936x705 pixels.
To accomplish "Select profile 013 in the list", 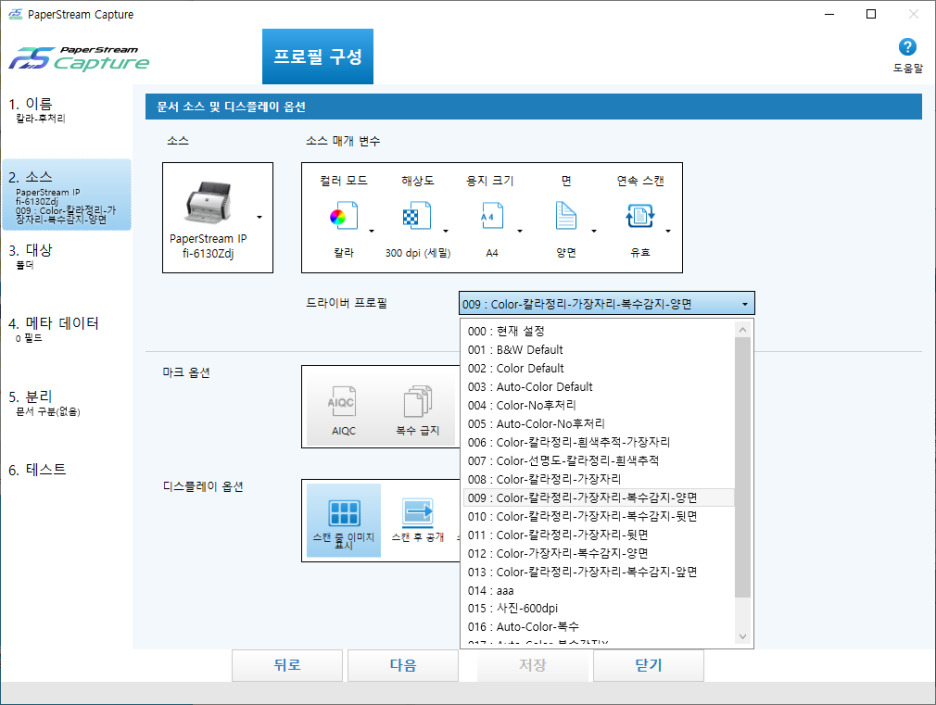I will coord(598,572).
